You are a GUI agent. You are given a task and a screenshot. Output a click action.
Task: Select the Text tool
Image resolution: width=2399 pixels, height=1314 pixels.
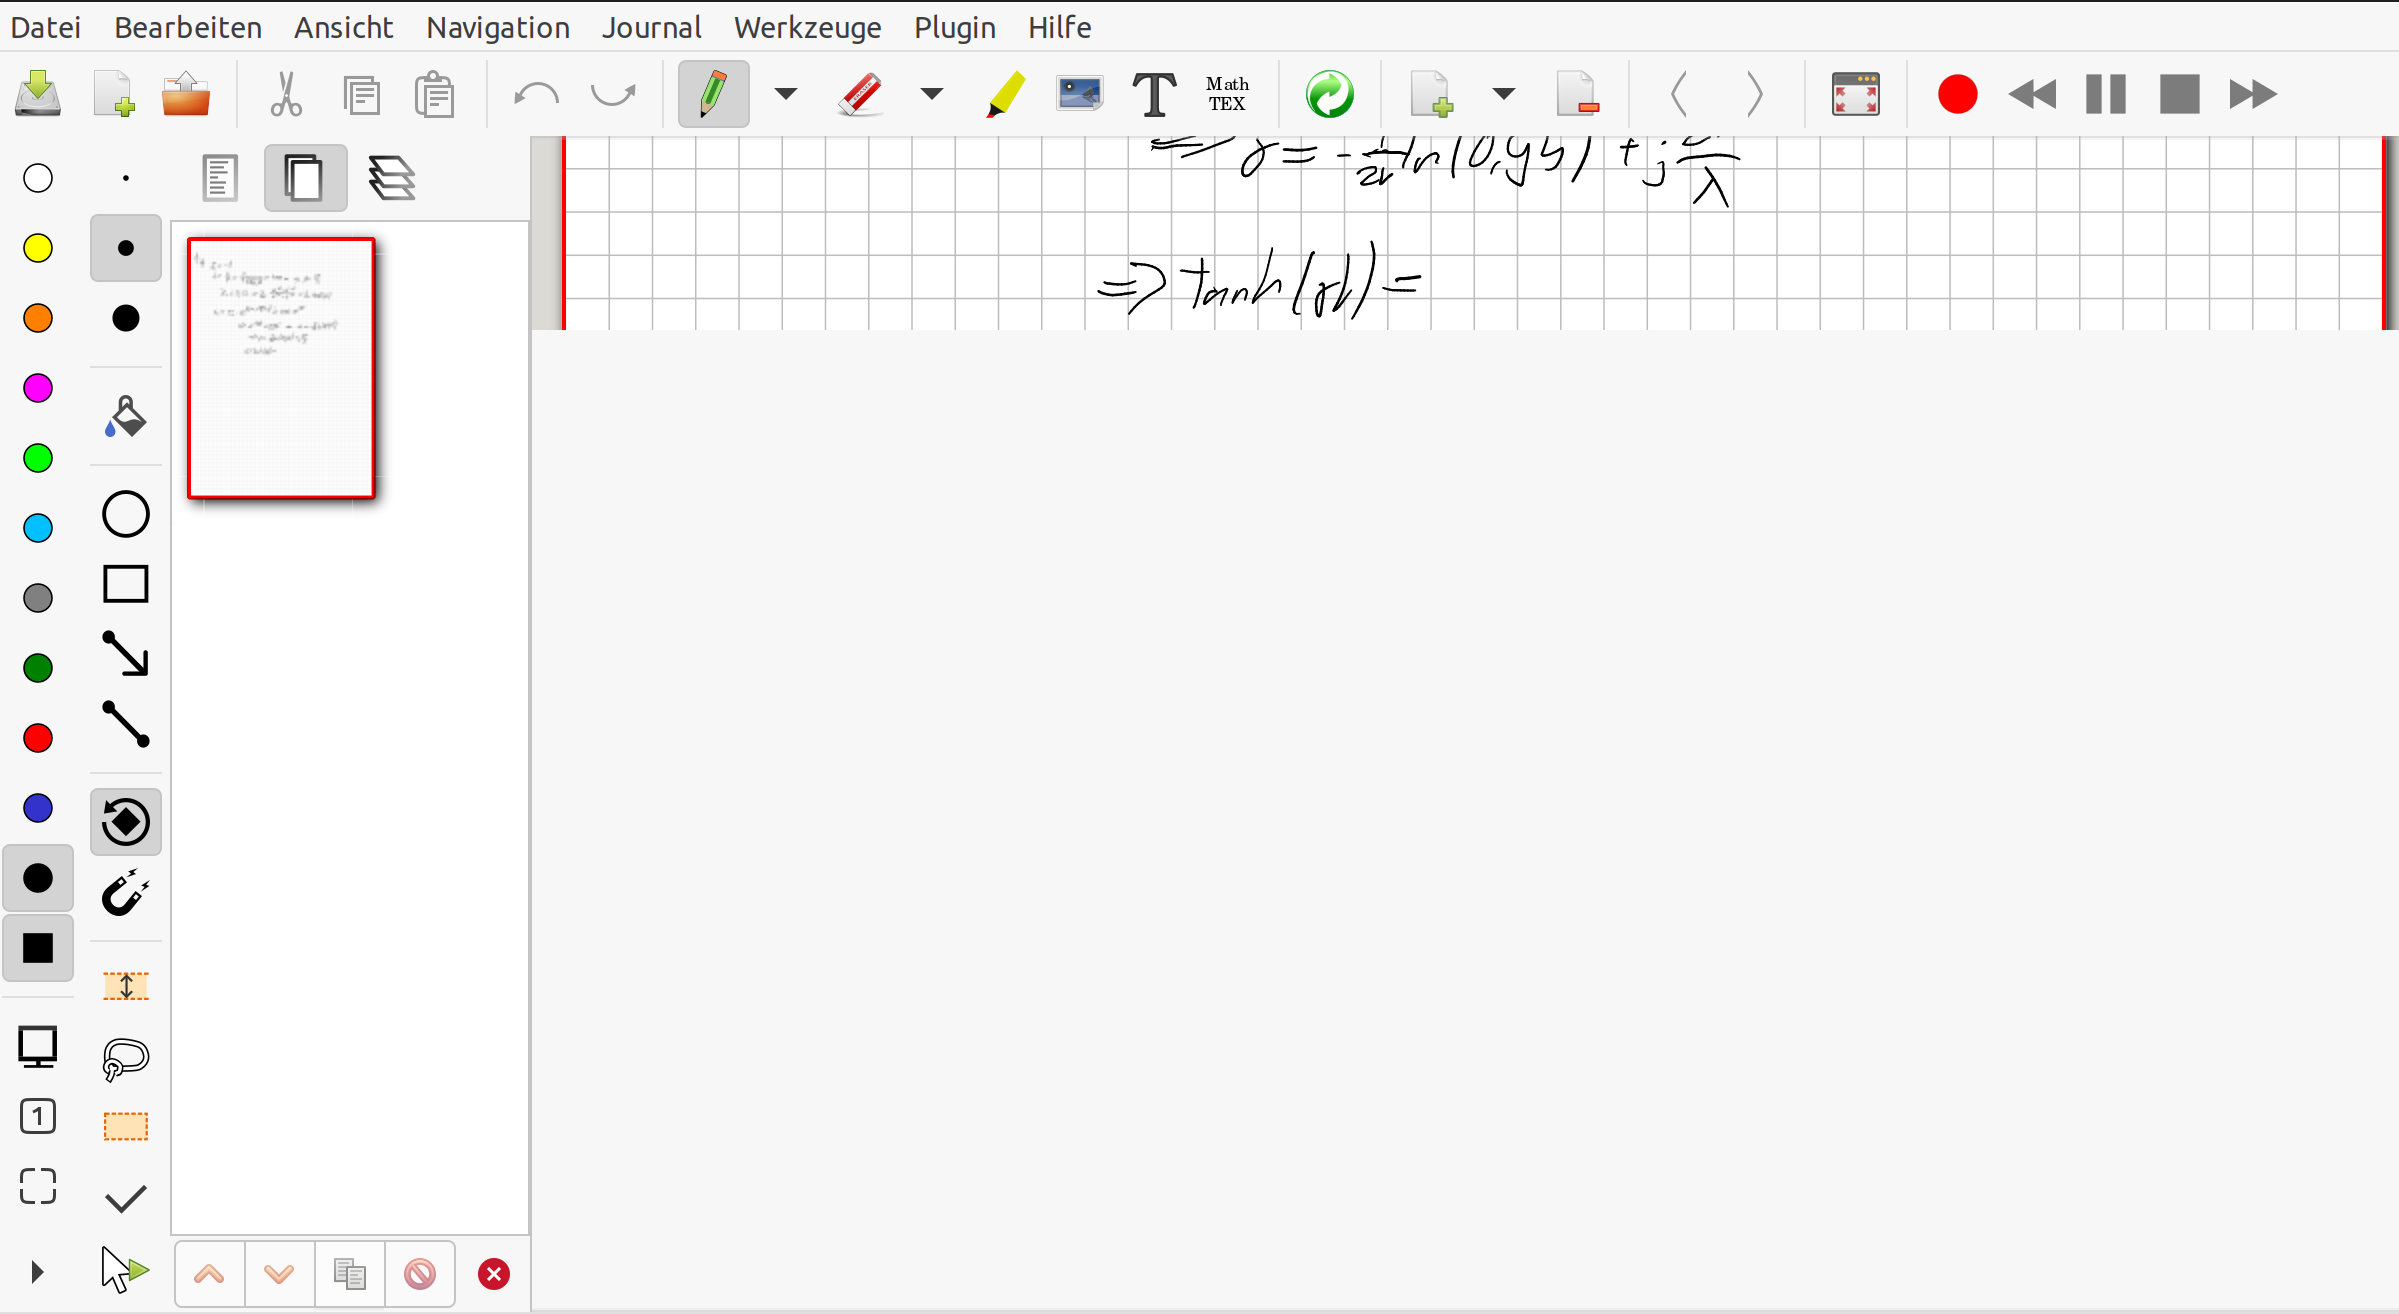(1153, 95)
